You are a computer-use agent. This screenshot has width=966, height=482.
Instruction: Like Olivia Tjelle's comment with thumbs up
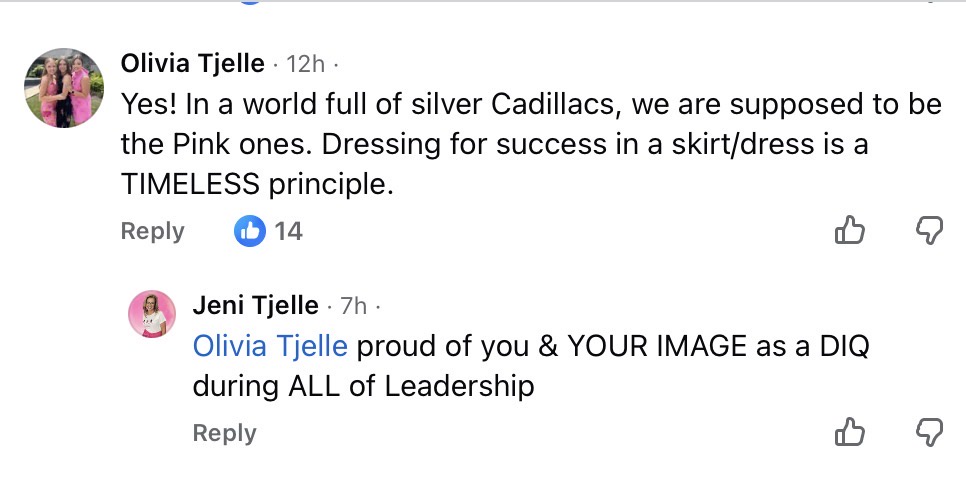849,231
